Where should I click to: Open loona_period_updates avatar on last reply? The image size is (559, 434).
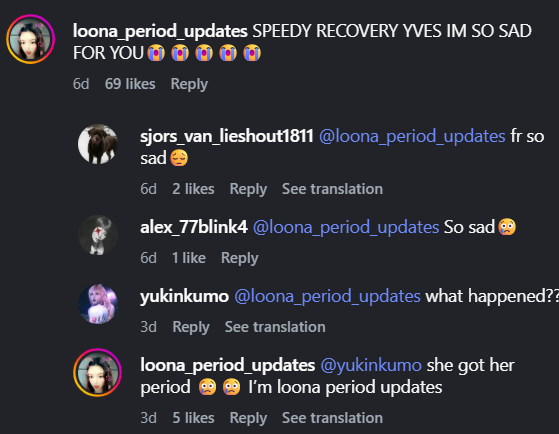coord(98,373)
